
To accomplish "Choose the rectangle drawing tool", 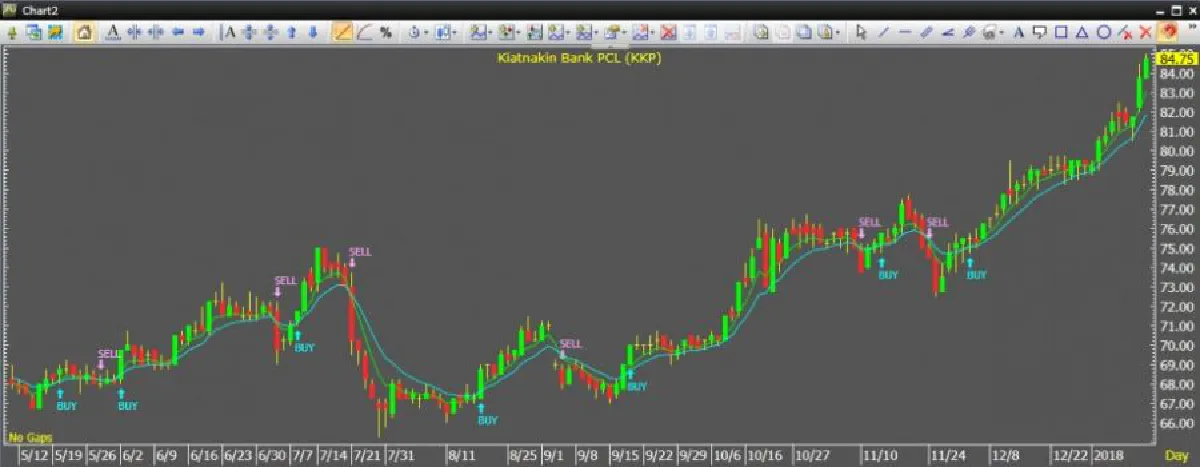I will click(x=1062, y=32).
